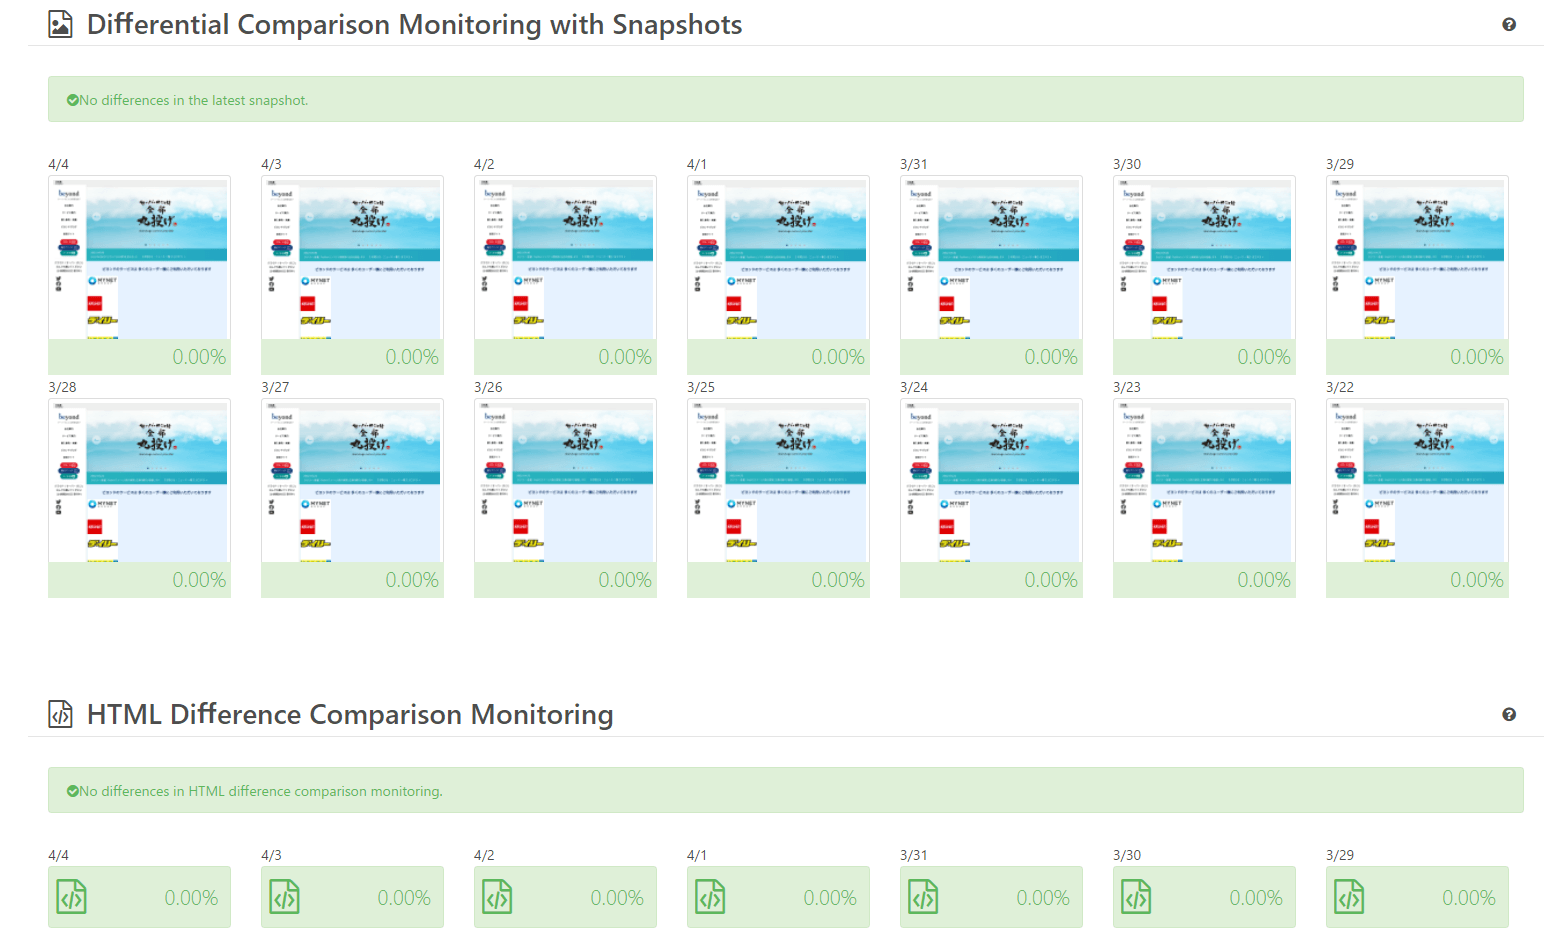Open the 4/3 HTML diff file icon
Image resolution: width=1561 pixels, height=940 pixels.
(284, 897)
